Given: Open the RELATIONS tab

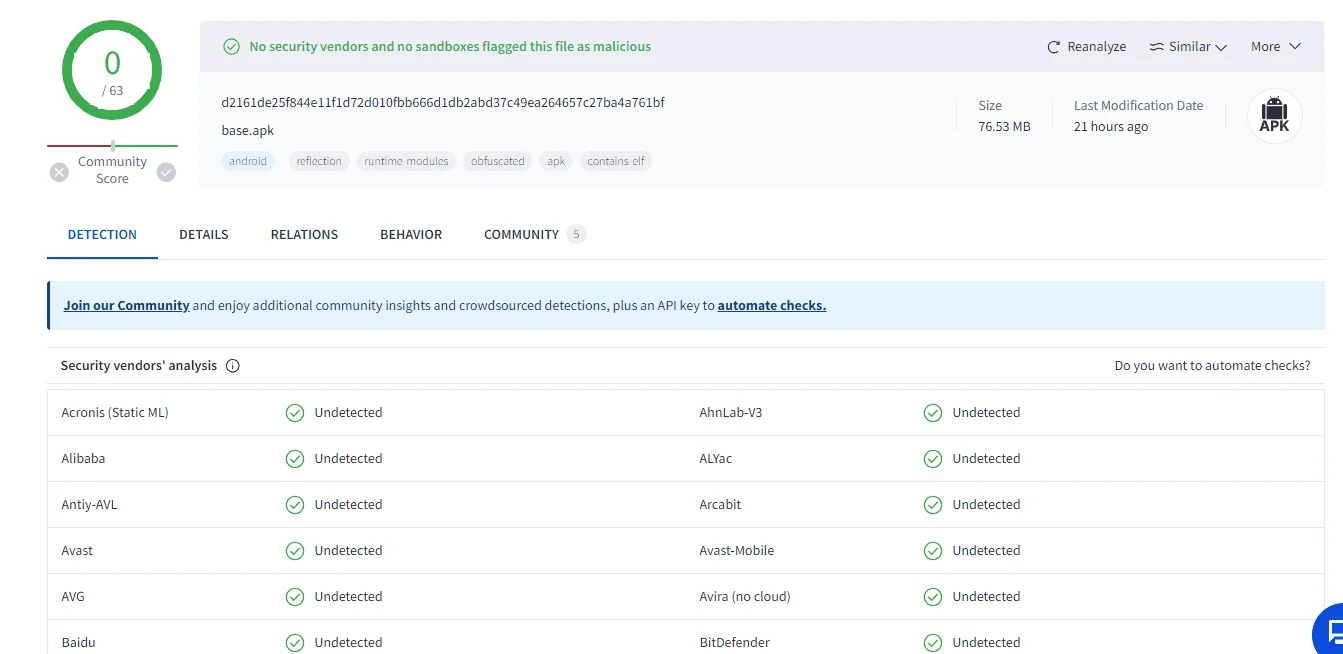Looking at the screenshot, I should click(x=304, y=235).
